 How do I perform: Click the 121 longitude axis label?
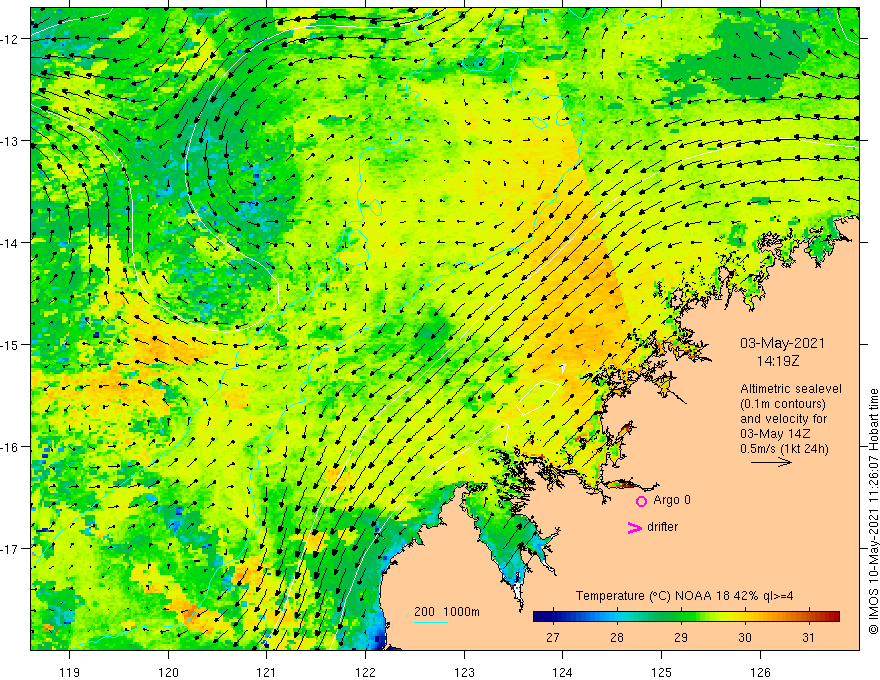267,673
